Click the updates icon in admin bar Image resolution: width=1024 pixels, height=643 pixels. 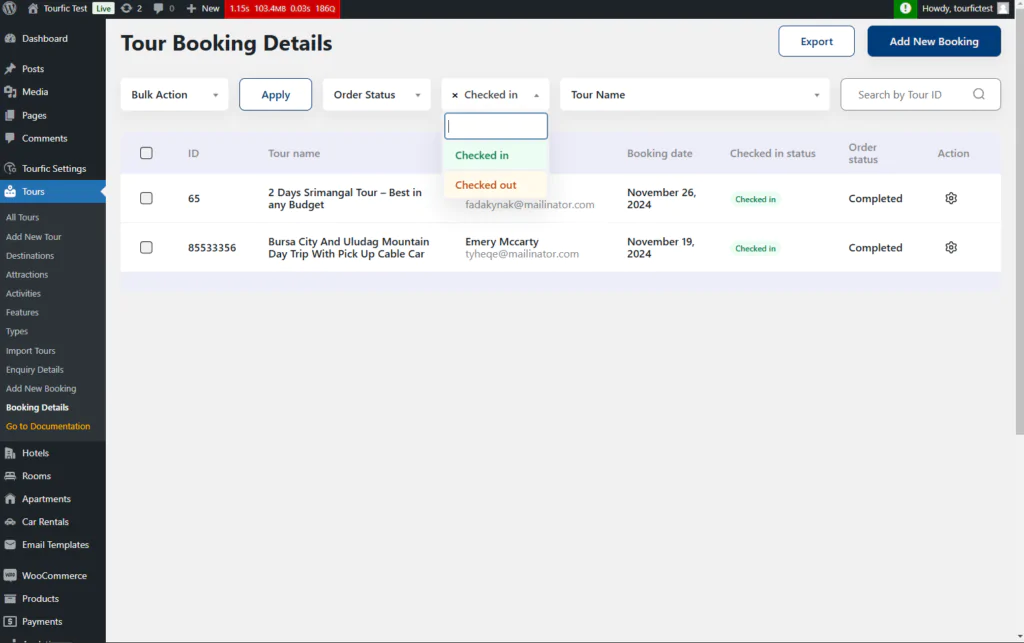(x=126, y=8)
